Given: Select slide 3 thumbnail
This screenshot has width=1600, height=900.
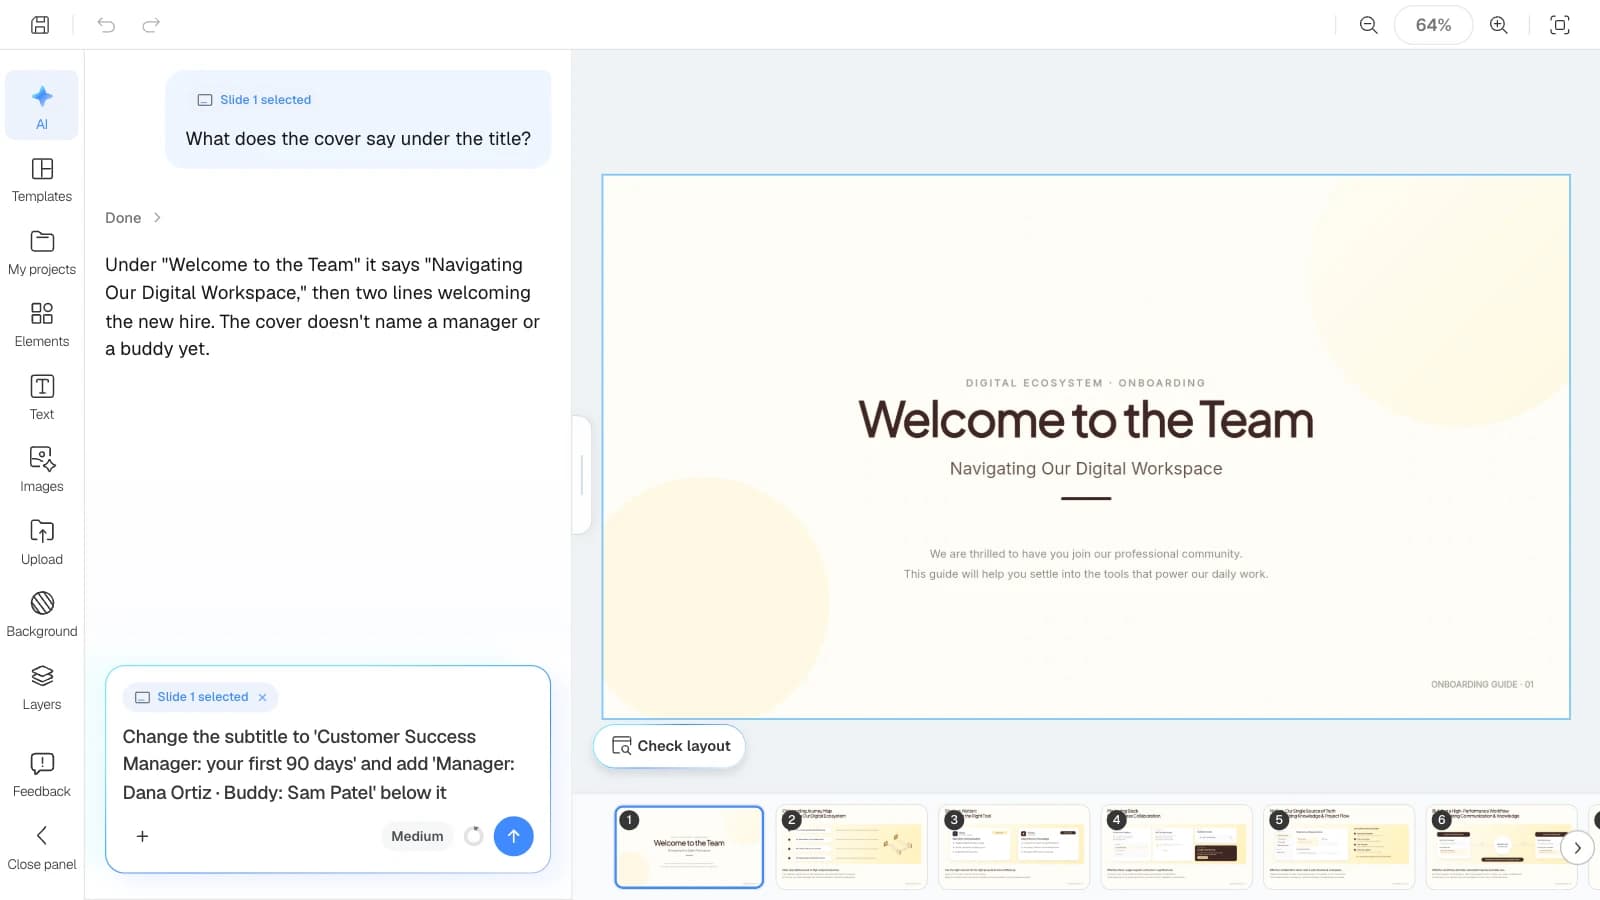Looking at the screenshot, I should pos(1014,846).
